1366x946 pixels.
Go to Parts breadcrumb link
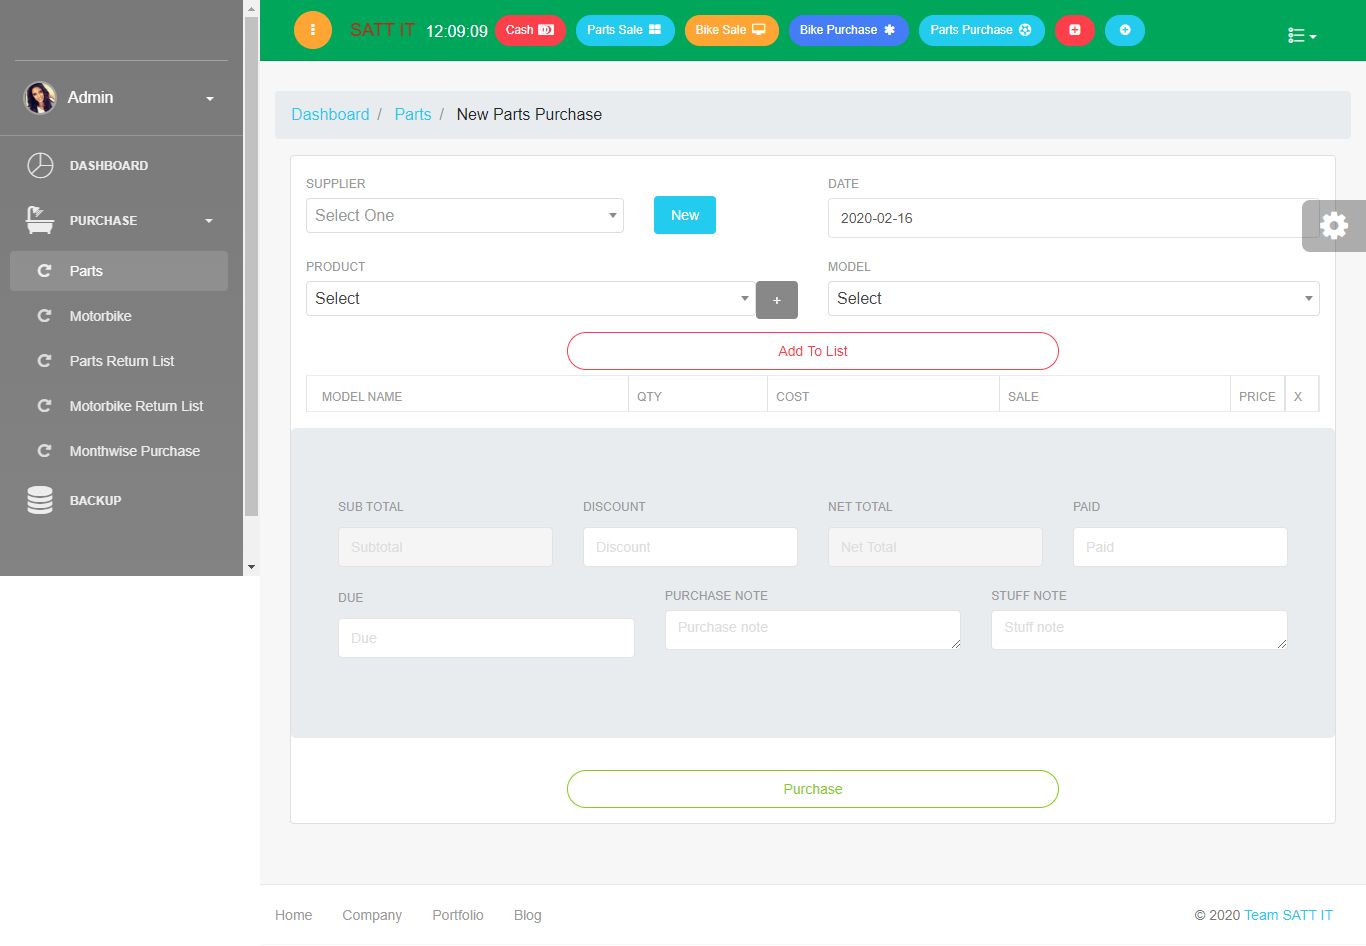413,114
